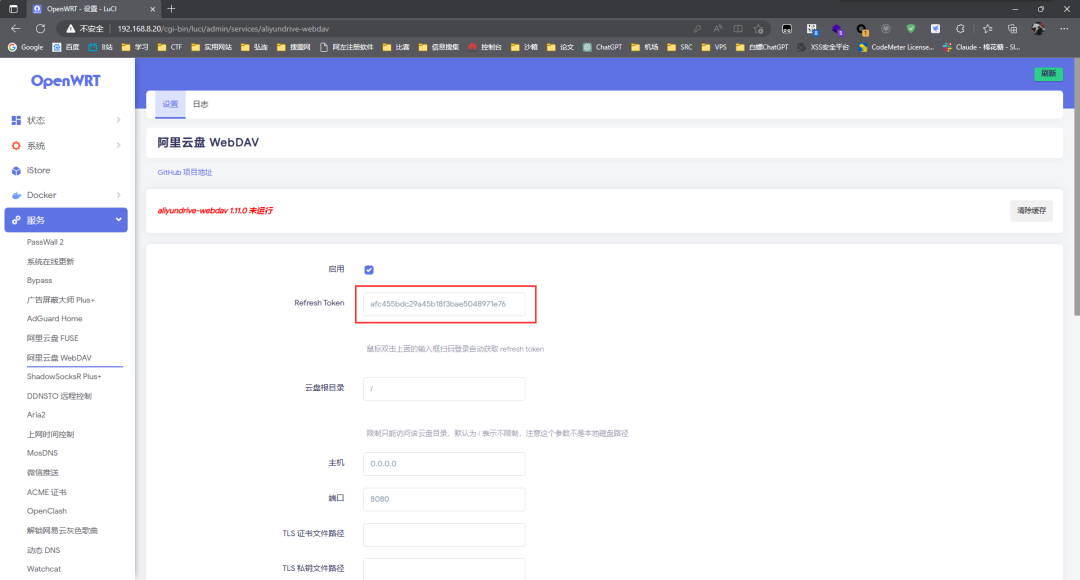The width and height of the screenshot is (1080, 580).
Task: Go back with the browser back arrow
Action: click(x=15, y=29)
